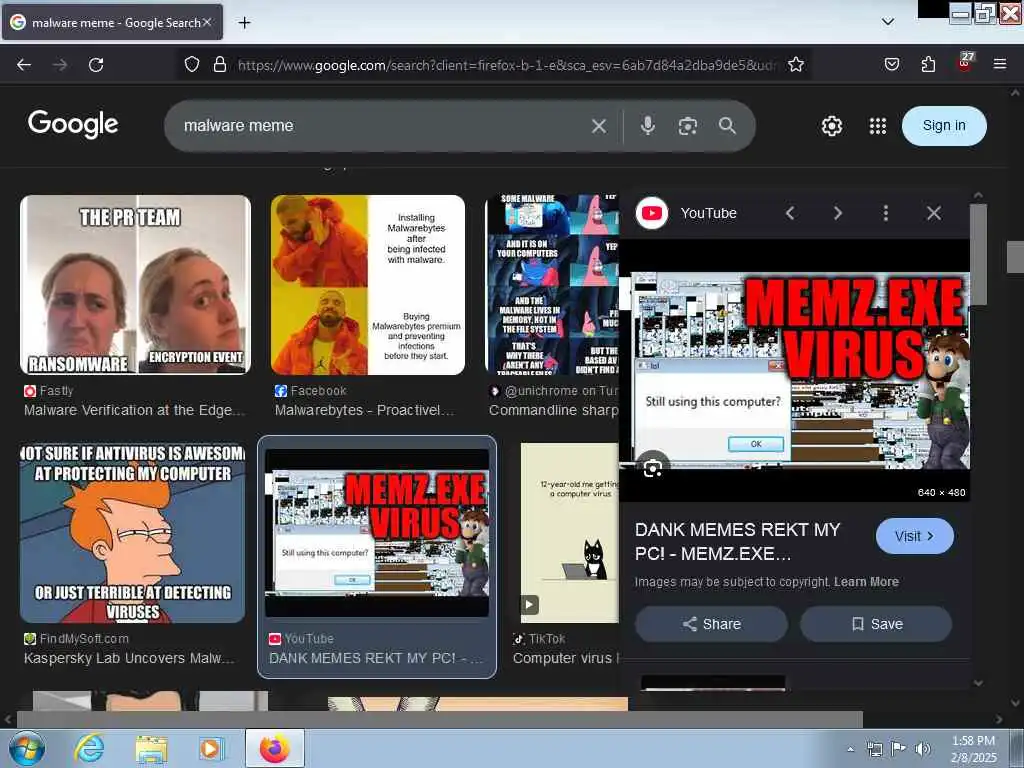
Task: Search by image with the camera lens icon
Action: pyautogui.click(x=687, y=126)
